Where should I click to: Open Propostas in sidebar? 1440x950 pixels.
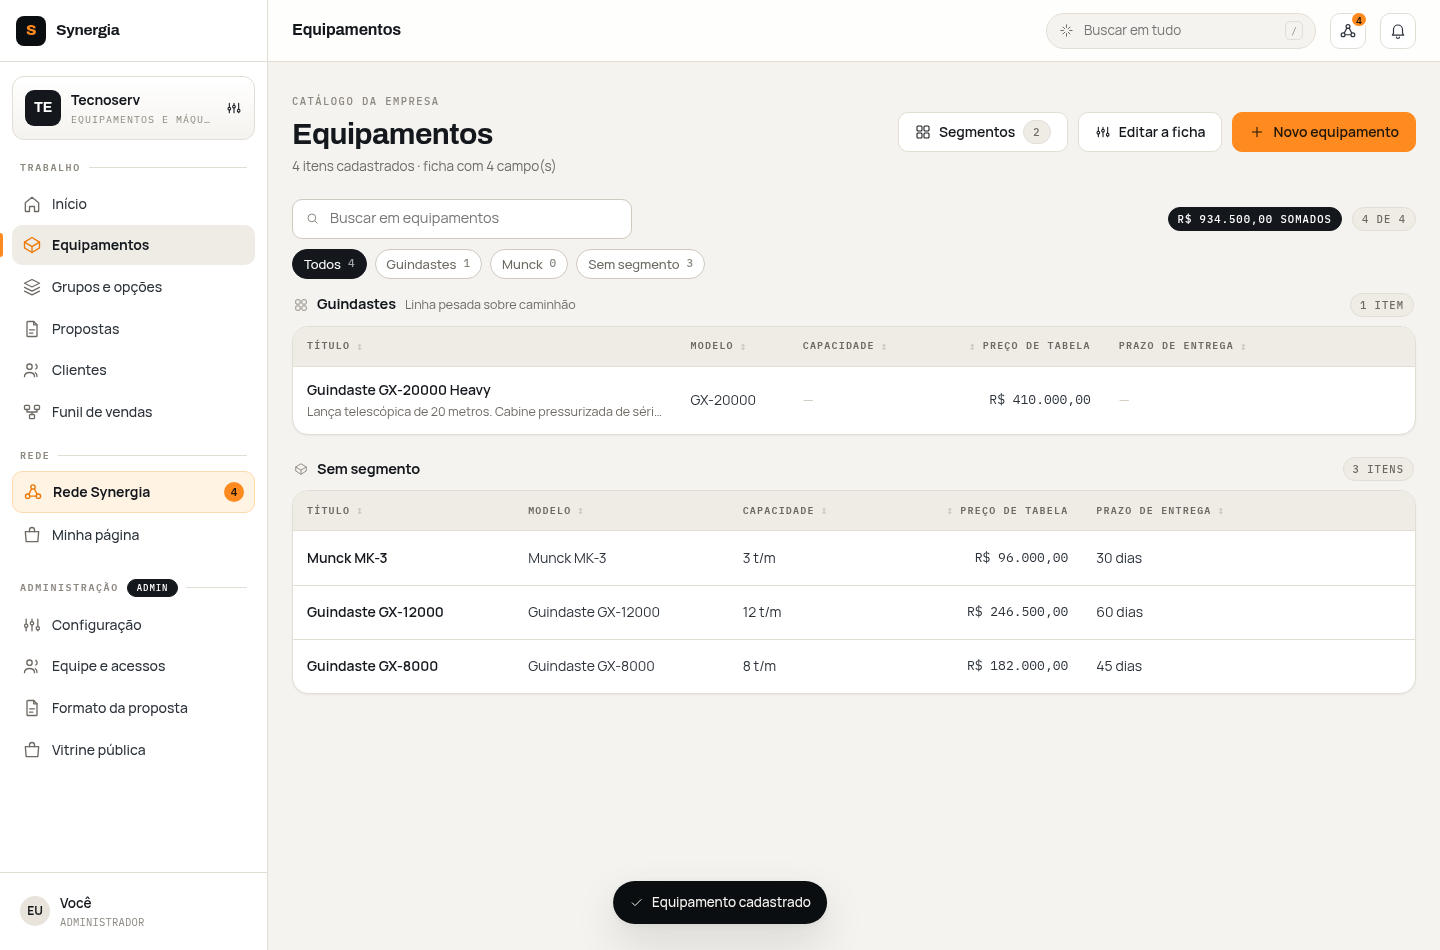point(133,329)
